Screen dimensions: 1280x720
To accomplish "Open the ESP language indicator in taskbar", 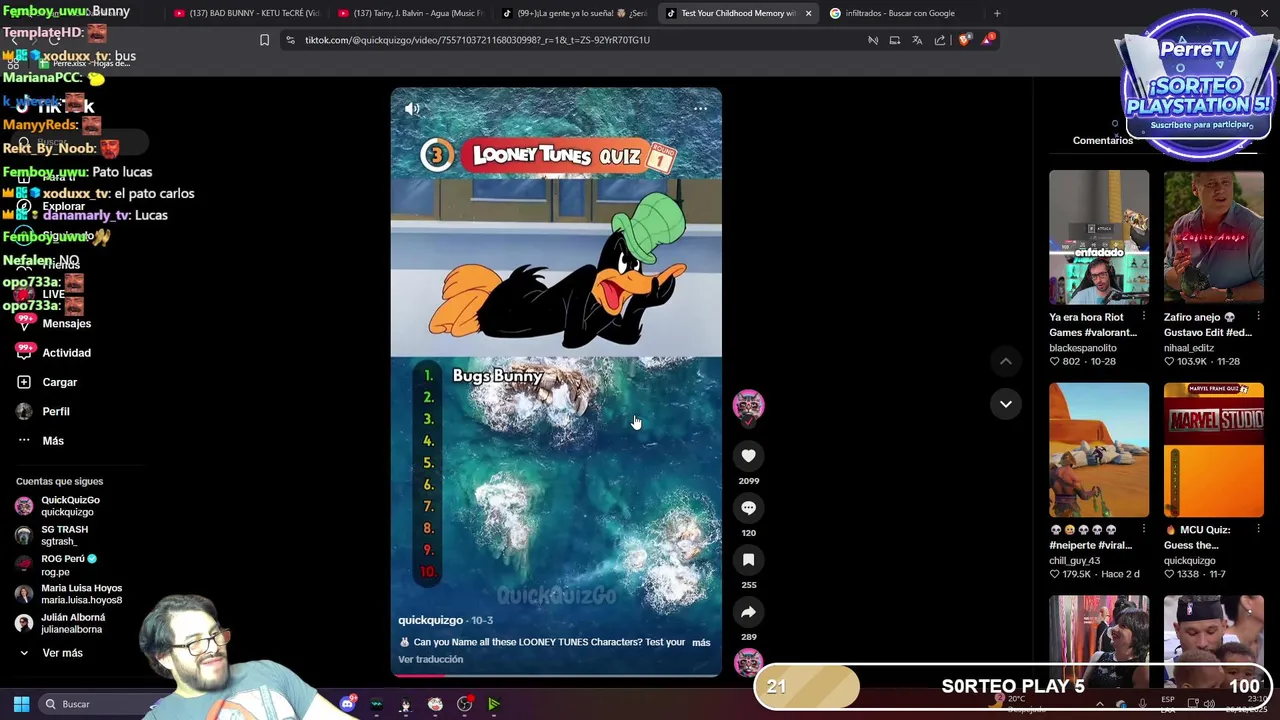I will [1168, 704].
